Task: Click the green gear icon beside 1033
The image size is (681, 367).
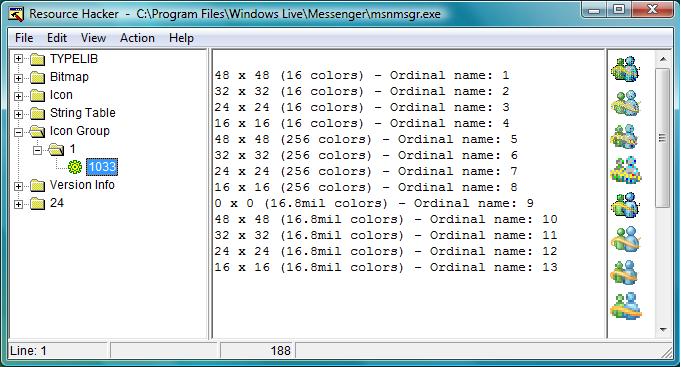Action: (x=75, y=167)
